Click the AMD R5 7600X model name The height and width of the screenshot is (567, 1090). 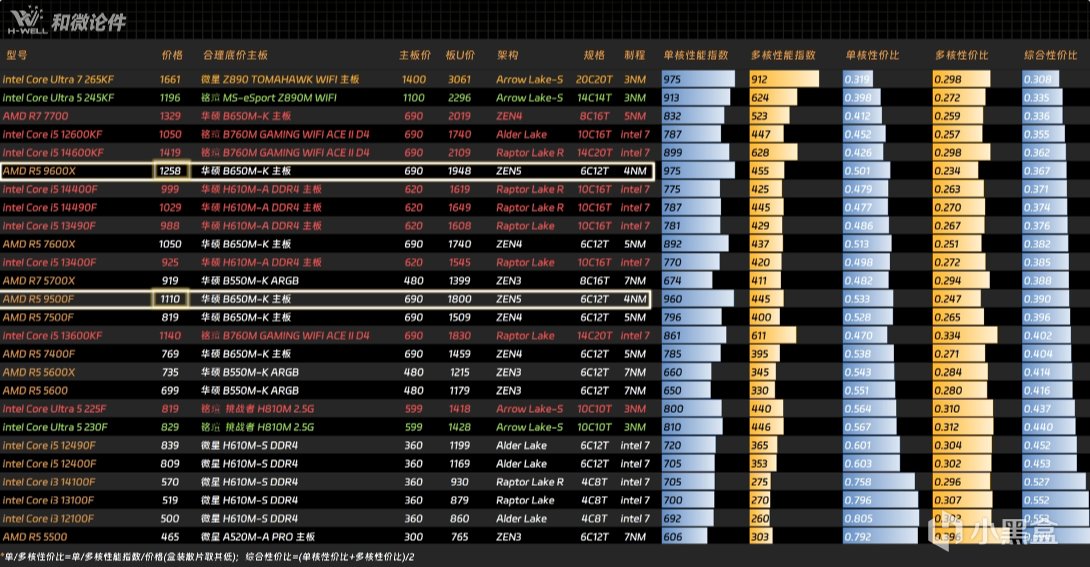click(39, 244)
